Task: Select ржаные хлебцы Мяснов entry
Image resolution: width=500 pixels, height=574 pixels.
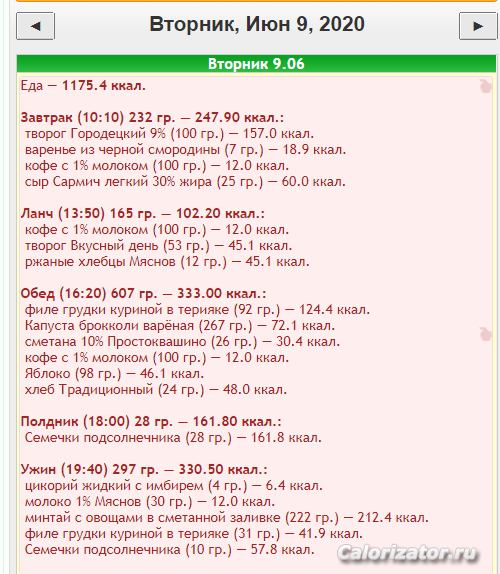Action: pos(167,262)
